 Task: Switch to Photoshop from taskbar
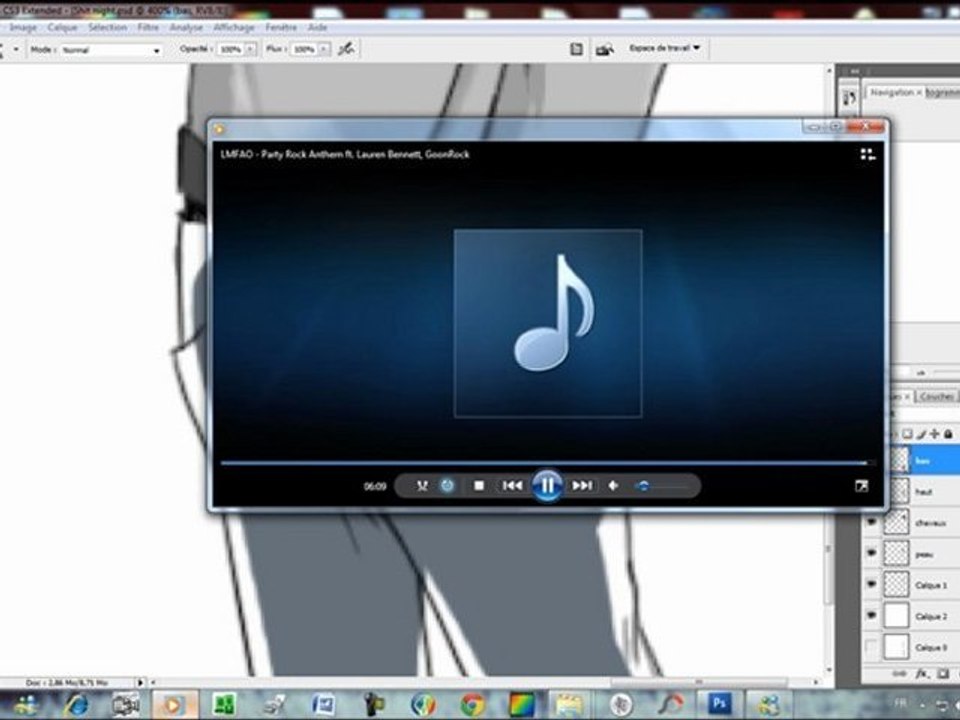click(720, 704)
